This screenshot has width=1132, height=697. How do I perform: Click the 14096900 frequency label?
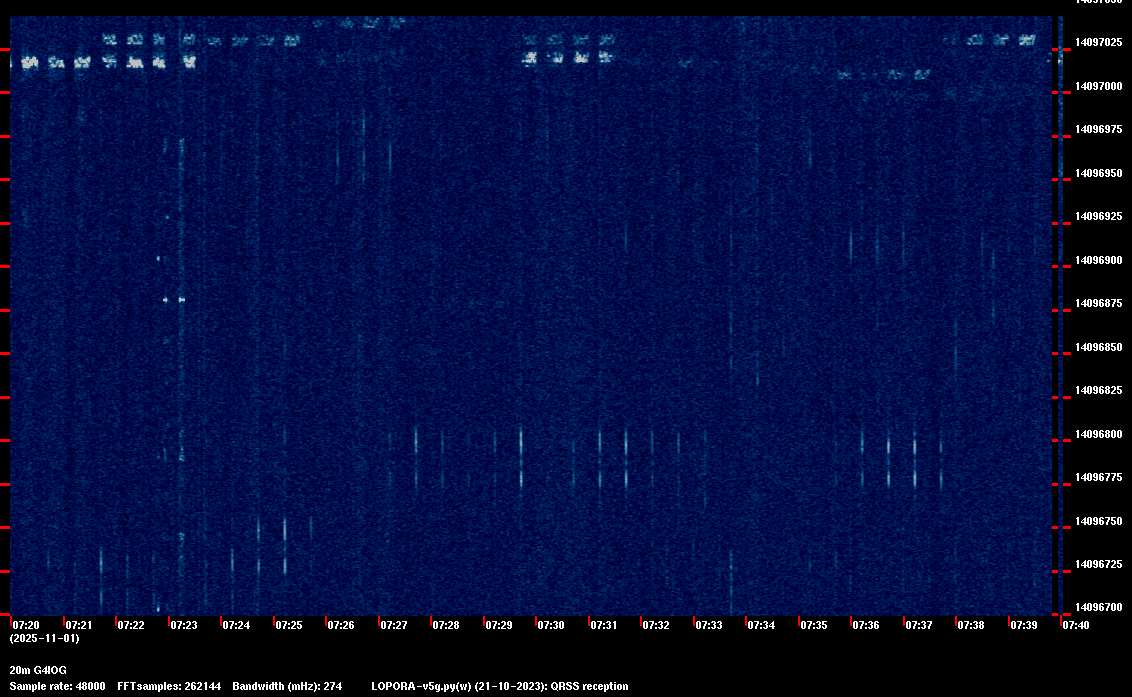coord(1098,260)
